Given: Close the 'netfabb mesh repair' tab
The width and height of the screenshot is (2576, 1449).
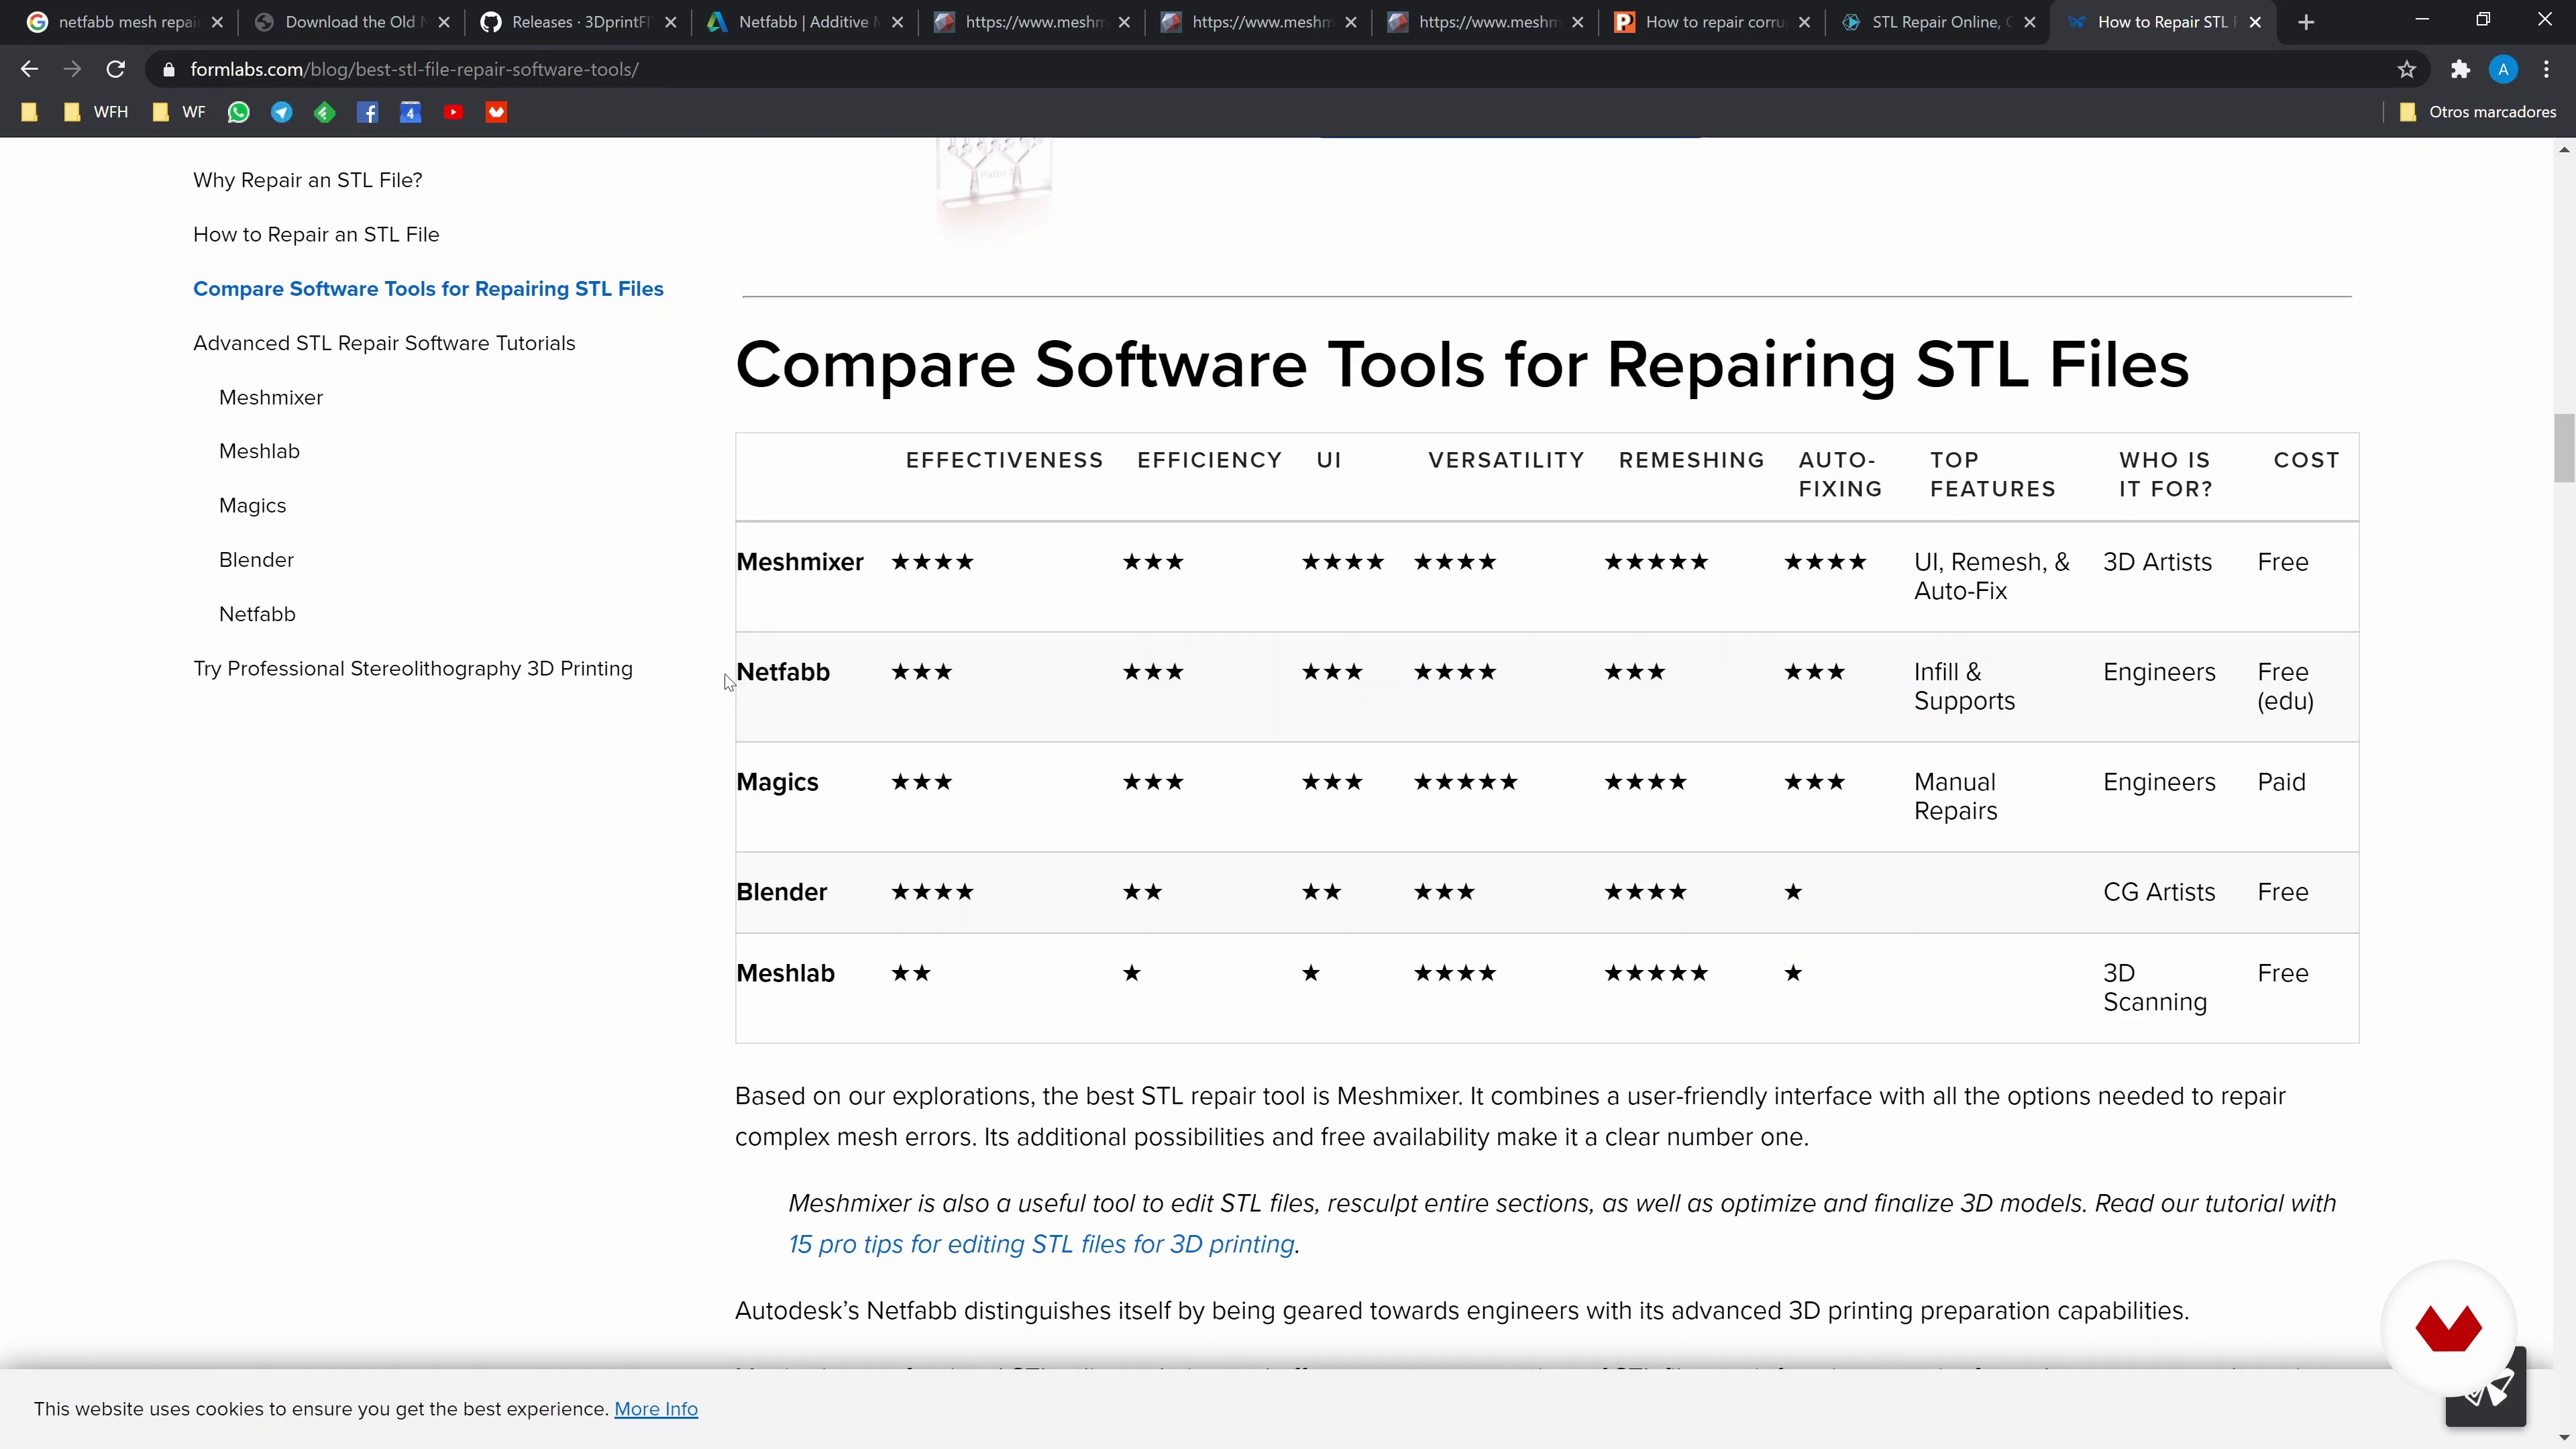Looking at the screenshot, I should pyautogui.click(x=217, y=22).
